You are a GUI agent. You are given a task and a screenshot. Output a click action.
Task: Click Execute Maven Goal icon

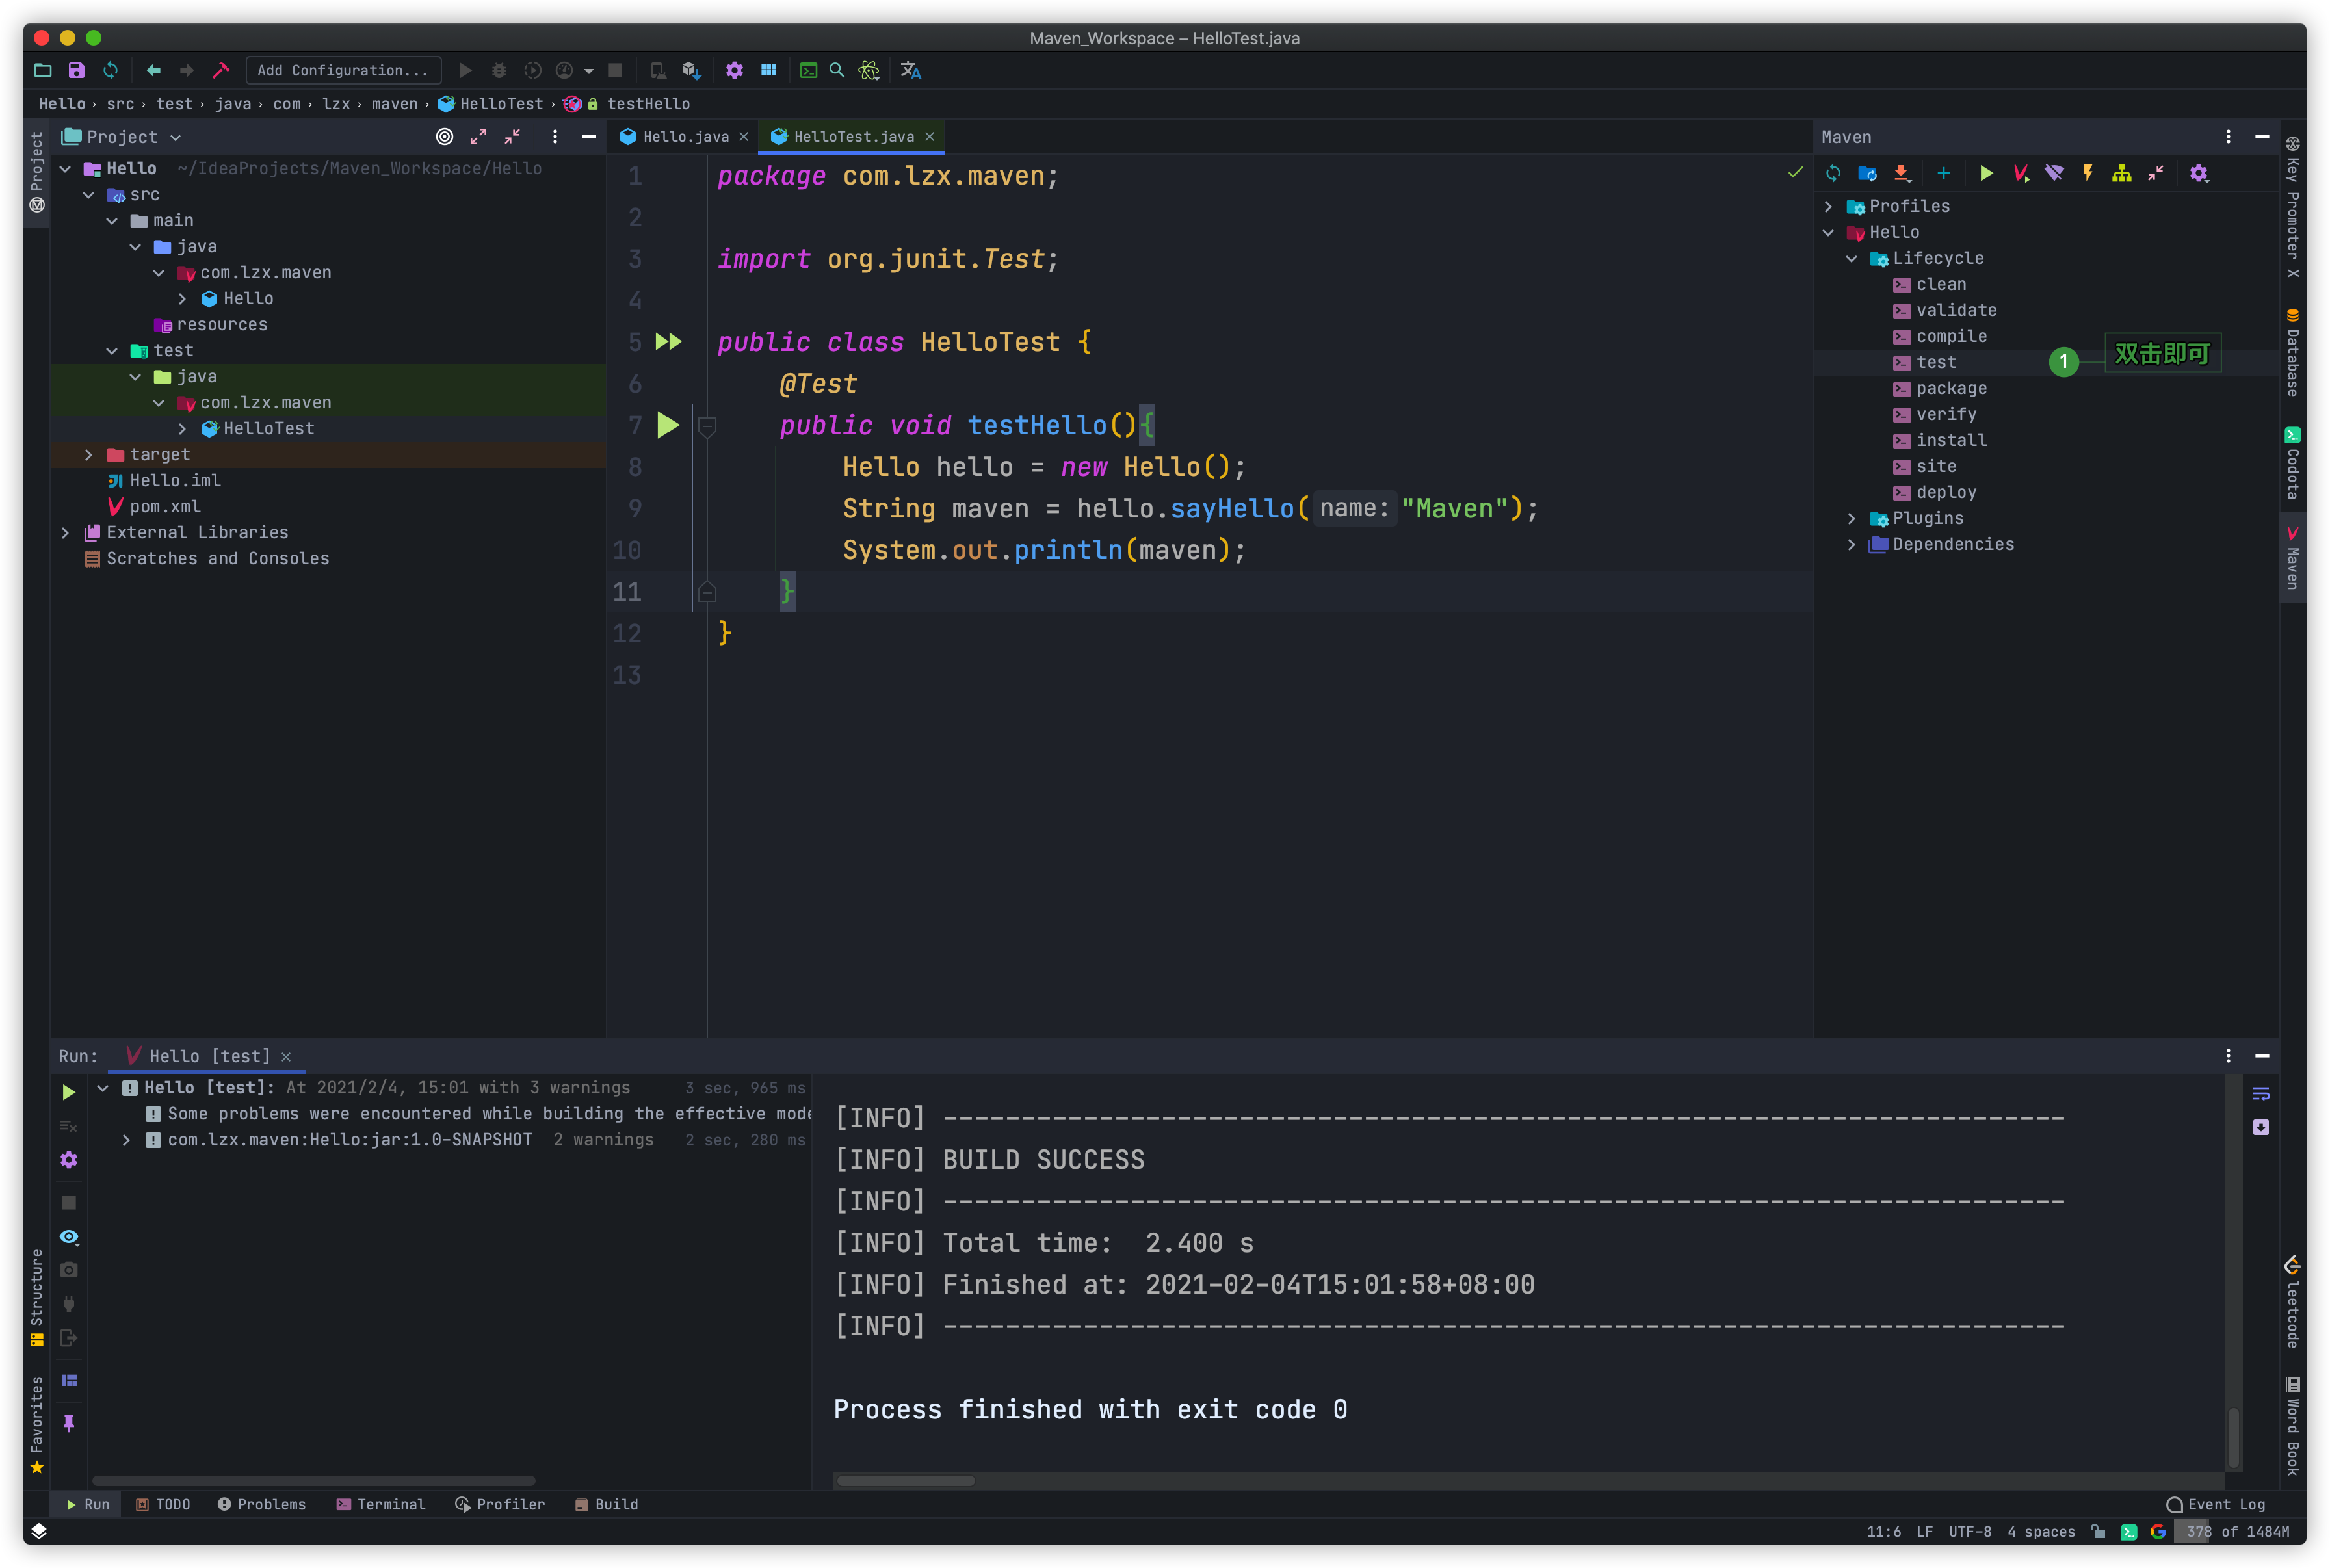coord(2021,173)
